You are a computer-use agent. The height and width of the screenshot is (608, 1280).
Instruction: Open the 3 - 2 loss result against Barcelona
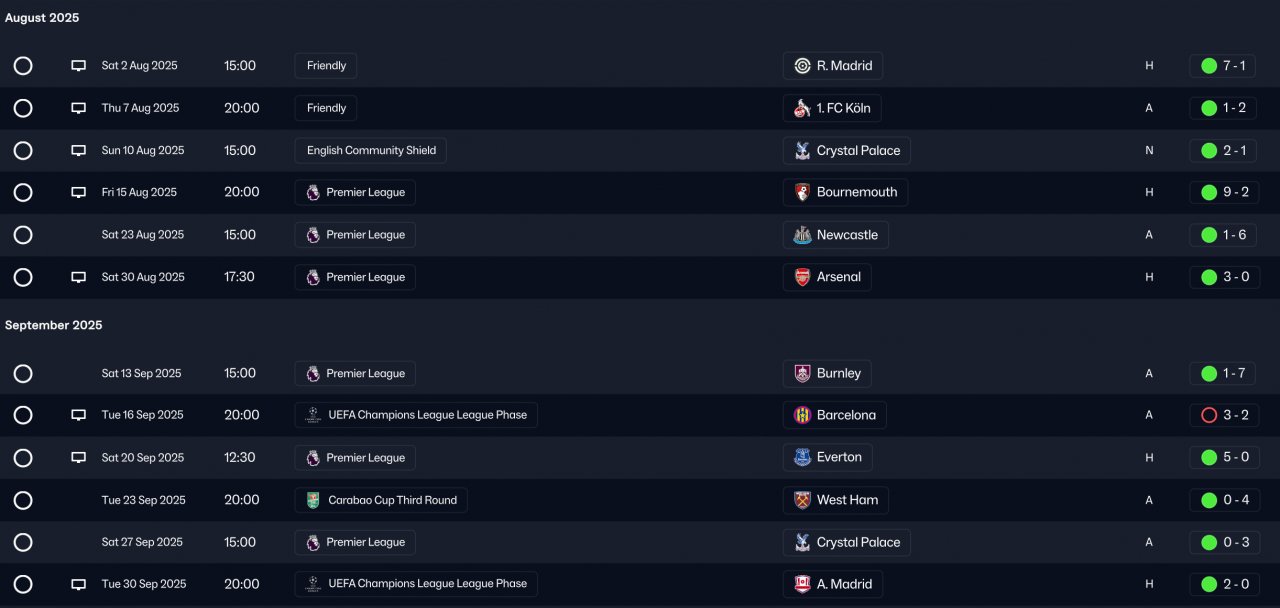click(x=1223, y=415)
